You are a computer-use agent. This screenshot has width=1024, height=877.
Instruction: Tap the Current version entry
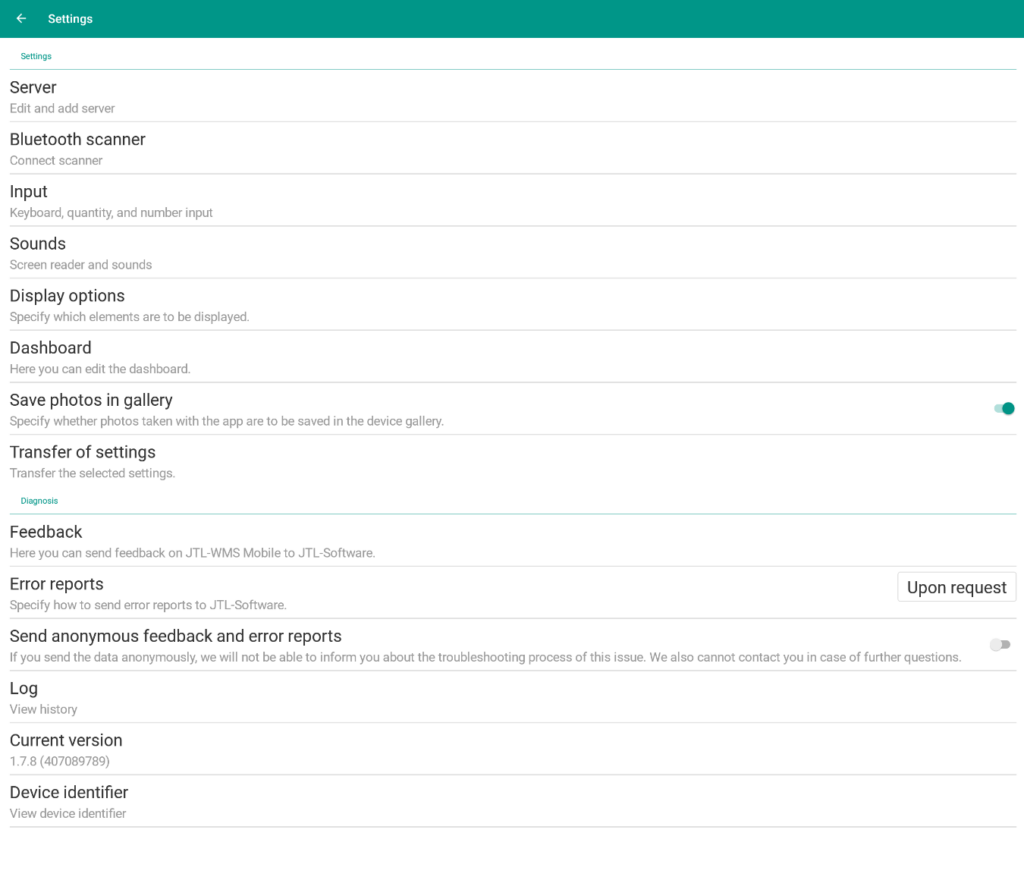(66, 740)
